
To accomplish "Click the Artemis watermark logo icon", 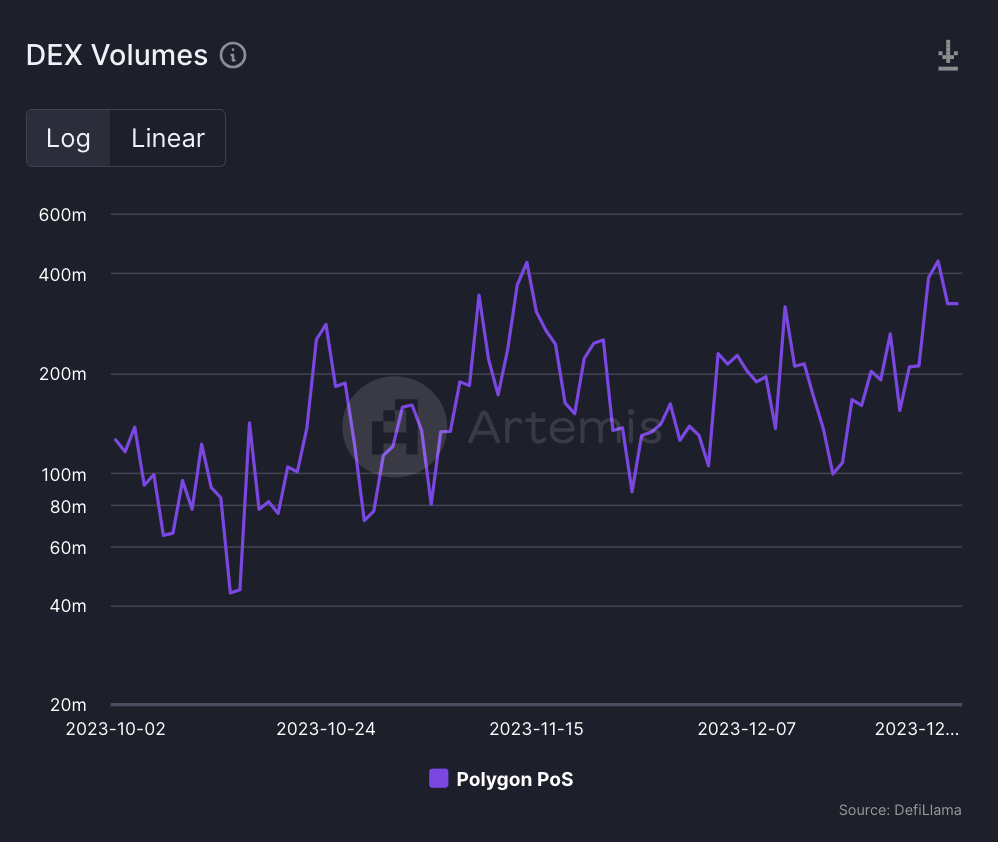I will 394,427.
